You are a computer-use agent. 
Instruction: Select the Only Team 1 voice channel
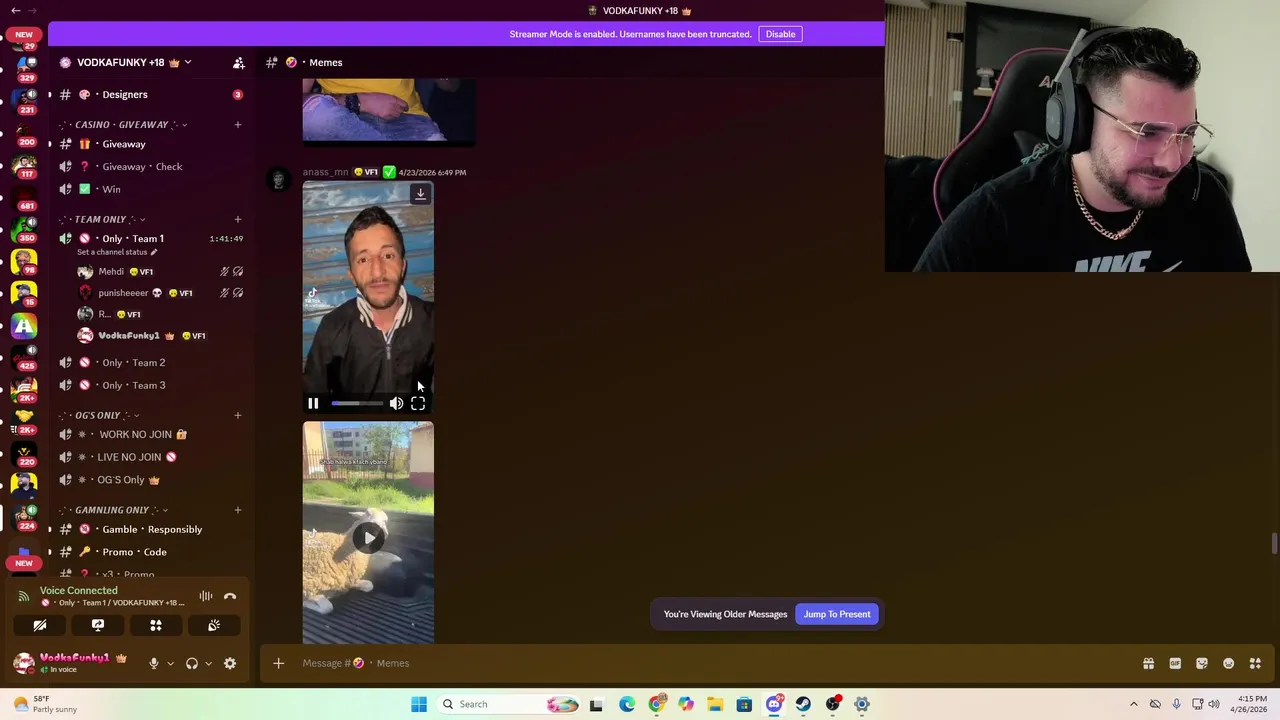pyautogui.click(x=152, y=238)
